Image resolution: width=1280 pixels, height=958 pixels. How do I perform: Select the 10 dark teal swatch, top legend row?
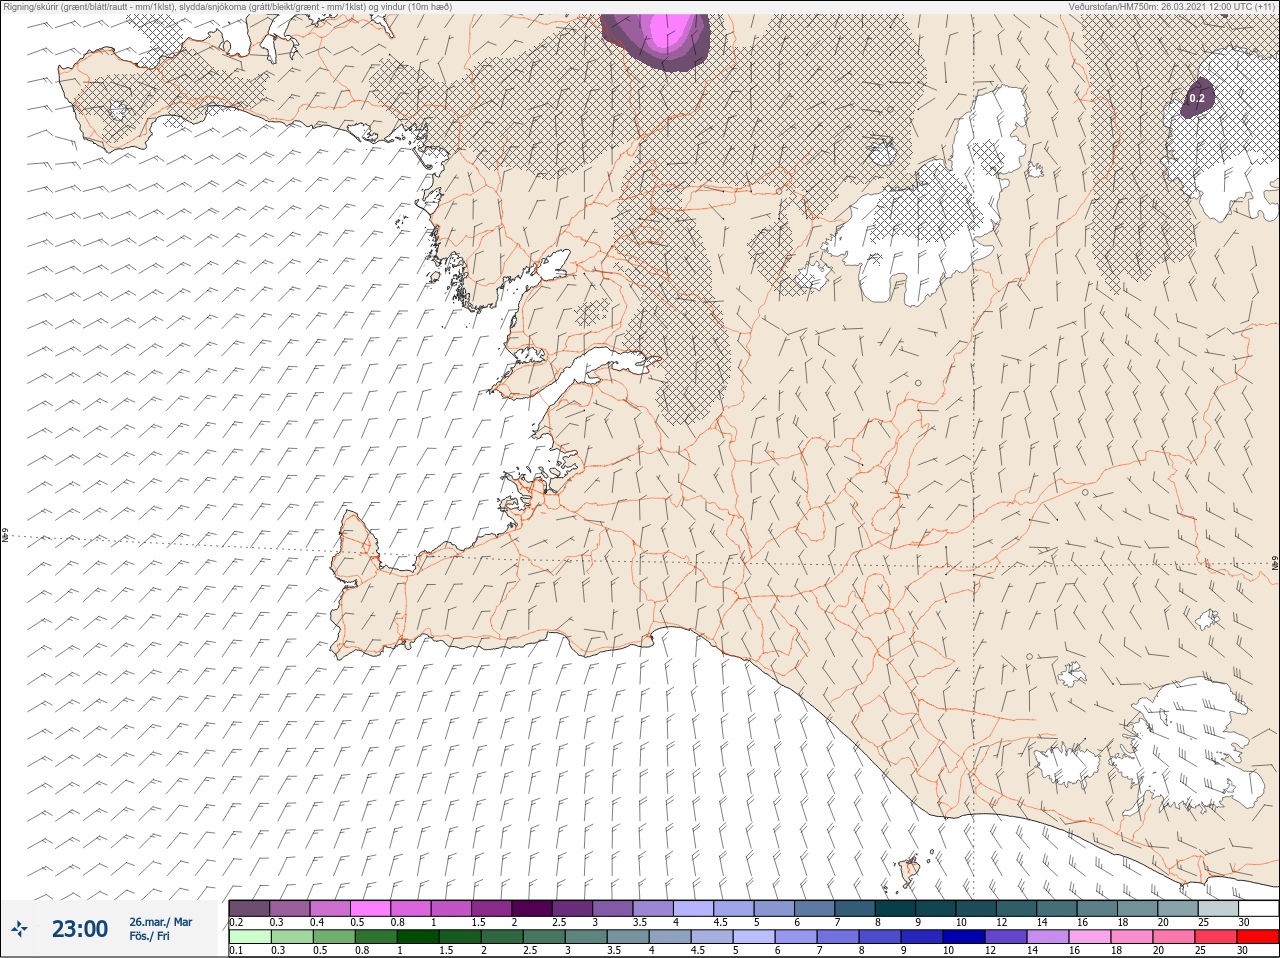[x=976, y=908]
